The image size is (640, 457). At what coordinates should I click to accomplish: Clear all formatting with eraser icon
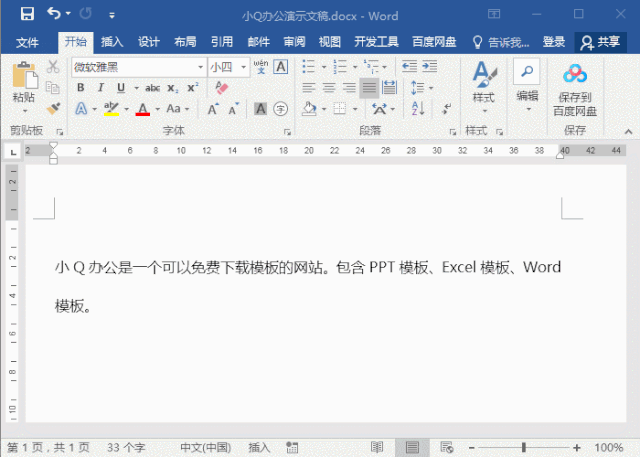tap(222, 88)
